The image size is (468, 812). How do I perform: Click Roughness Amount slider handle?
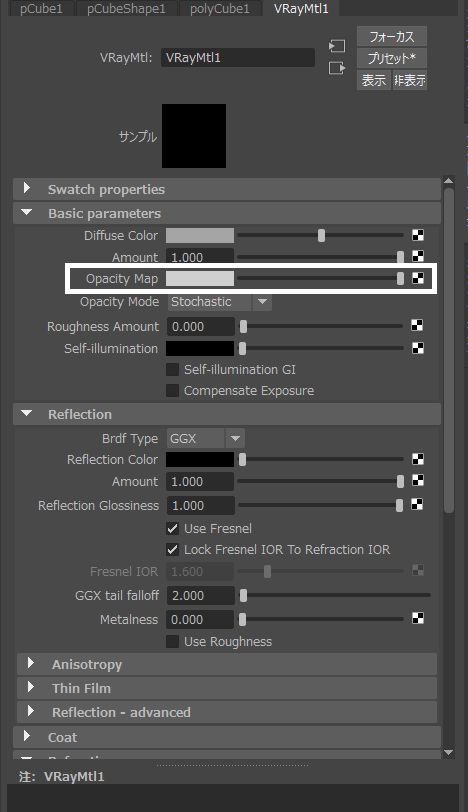243,326
